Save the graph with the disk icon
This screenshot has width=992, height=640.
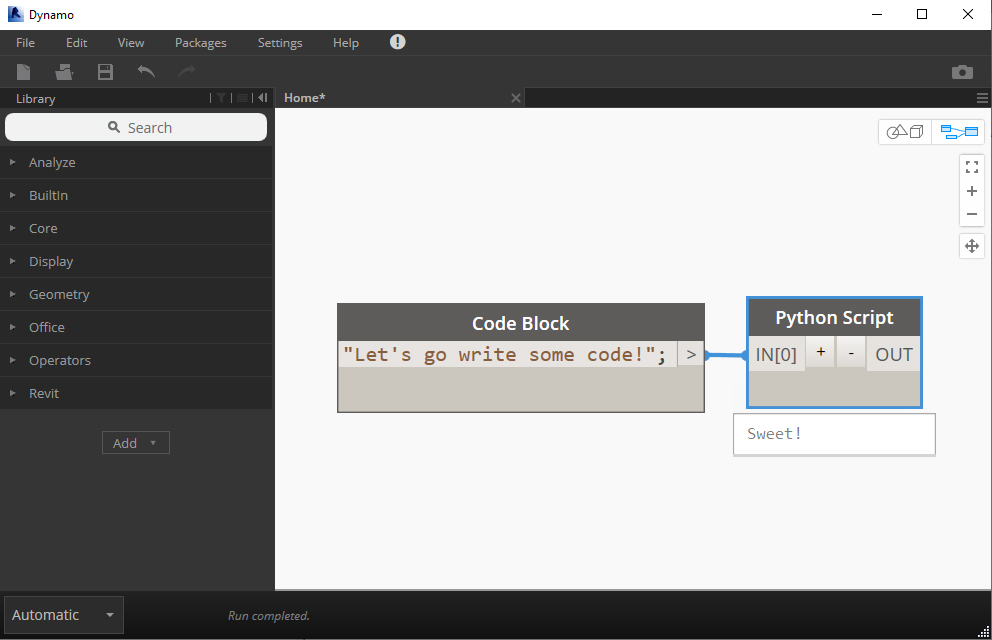105,72
